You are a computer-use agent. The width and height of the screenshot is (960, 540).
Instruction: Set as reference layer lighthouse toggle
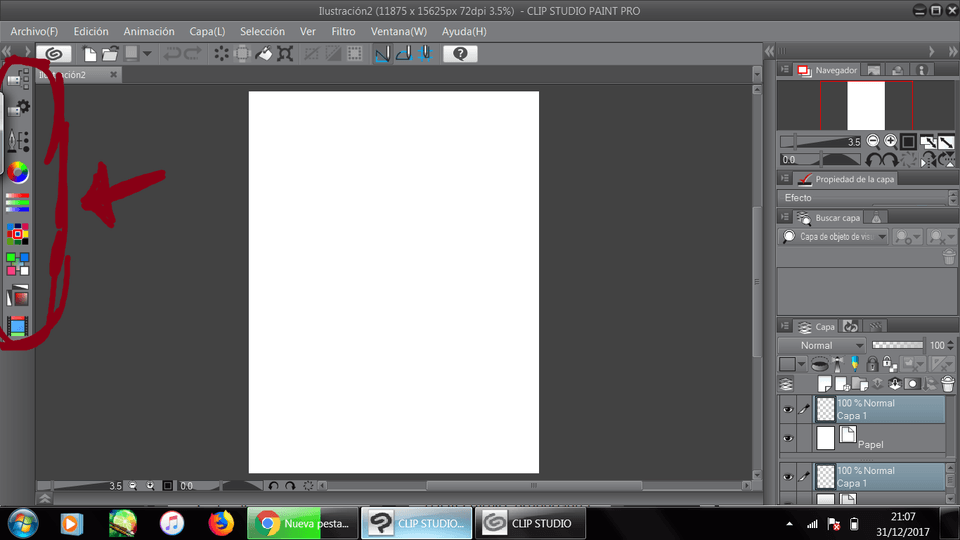click(x=838, y=364)
